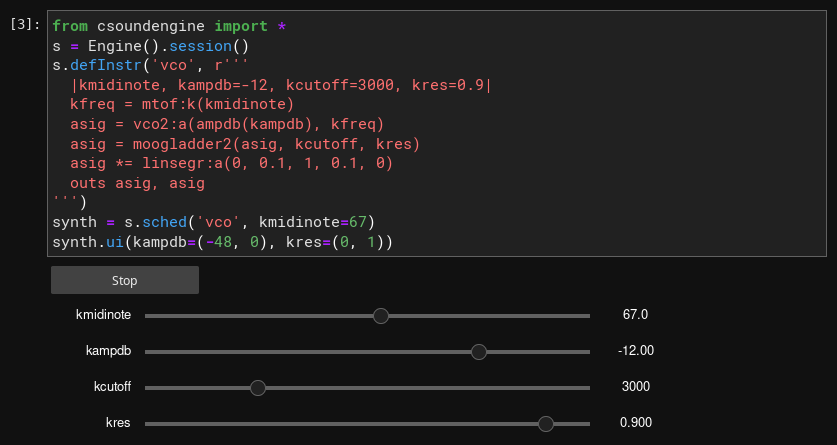Click the kcutoff value showing 3000
837x445 pixels.
[636, 387]
